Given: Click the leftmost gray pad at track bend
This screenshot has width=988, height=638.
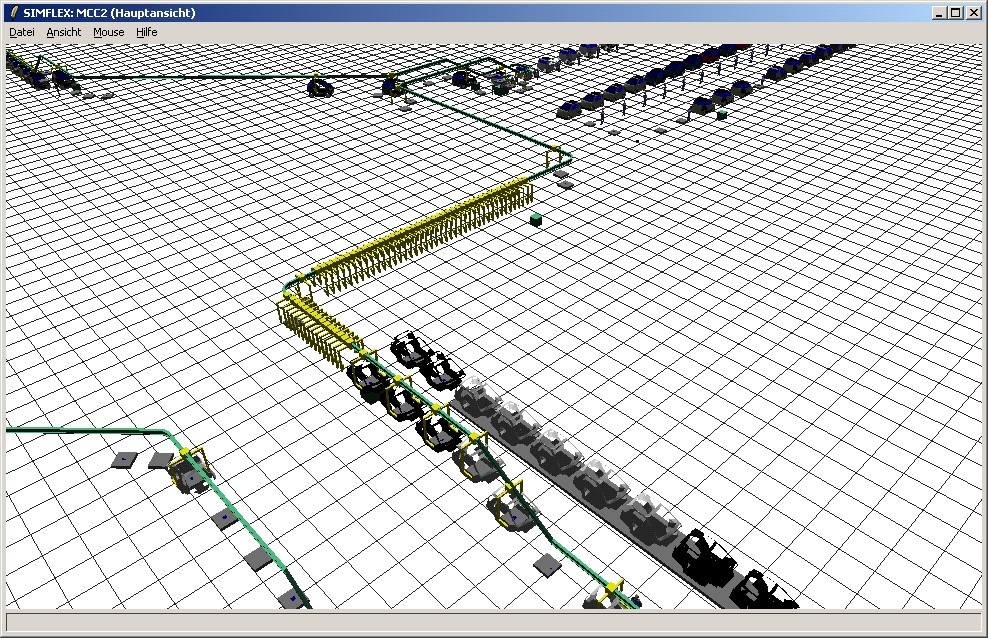Looking at the screenshot, I should click(125, 459).
